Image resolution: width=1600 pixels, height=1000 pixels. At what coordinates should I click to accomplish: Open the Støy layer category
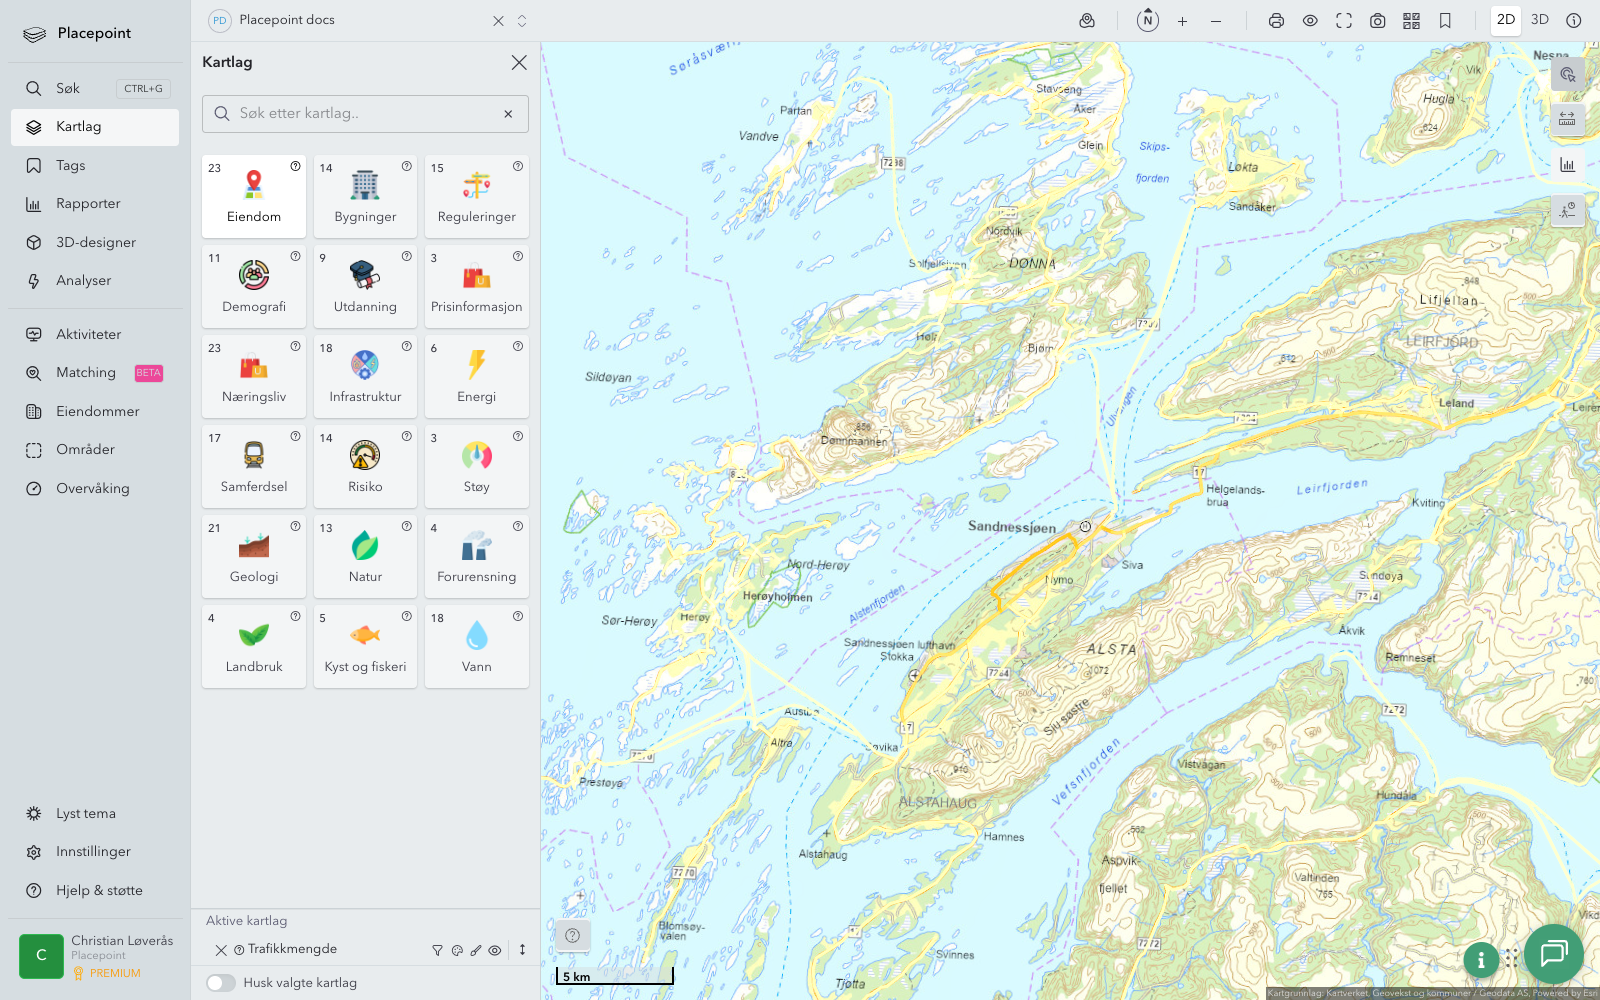[476, 466]
